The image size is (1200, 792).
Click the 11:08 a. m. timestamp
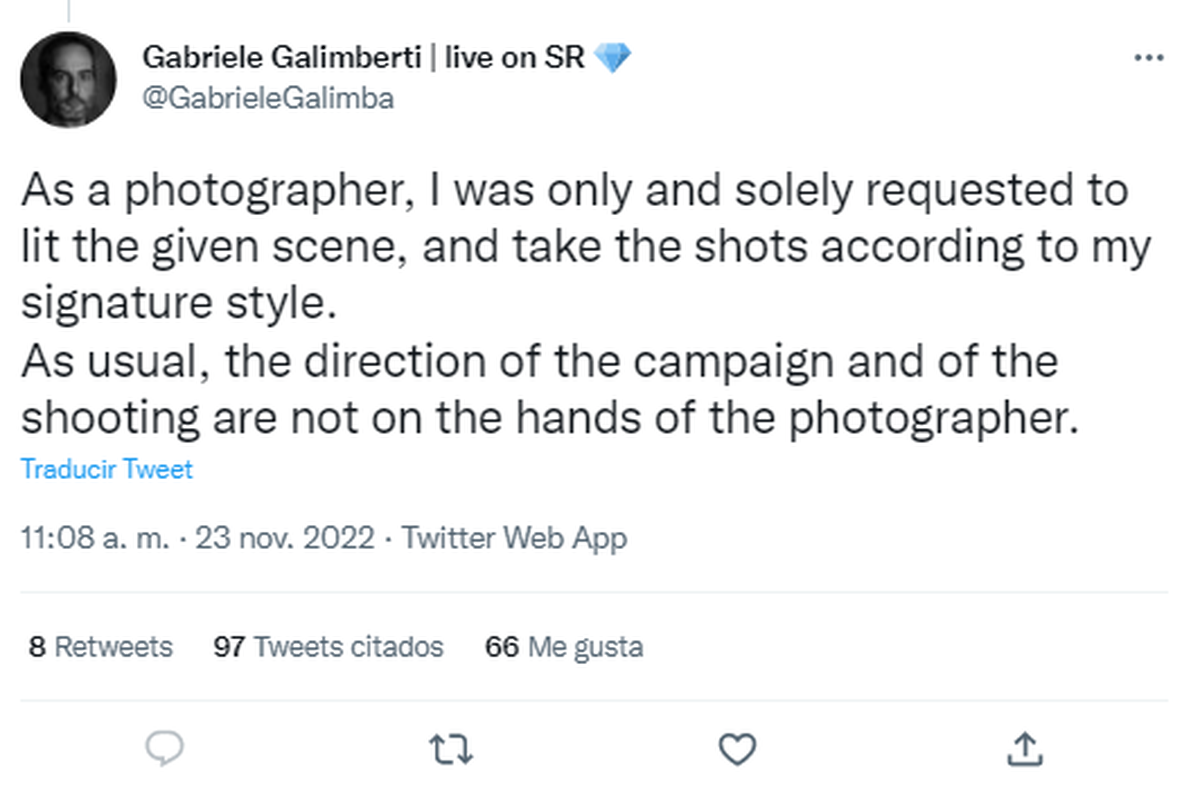(x=96, y=538)
